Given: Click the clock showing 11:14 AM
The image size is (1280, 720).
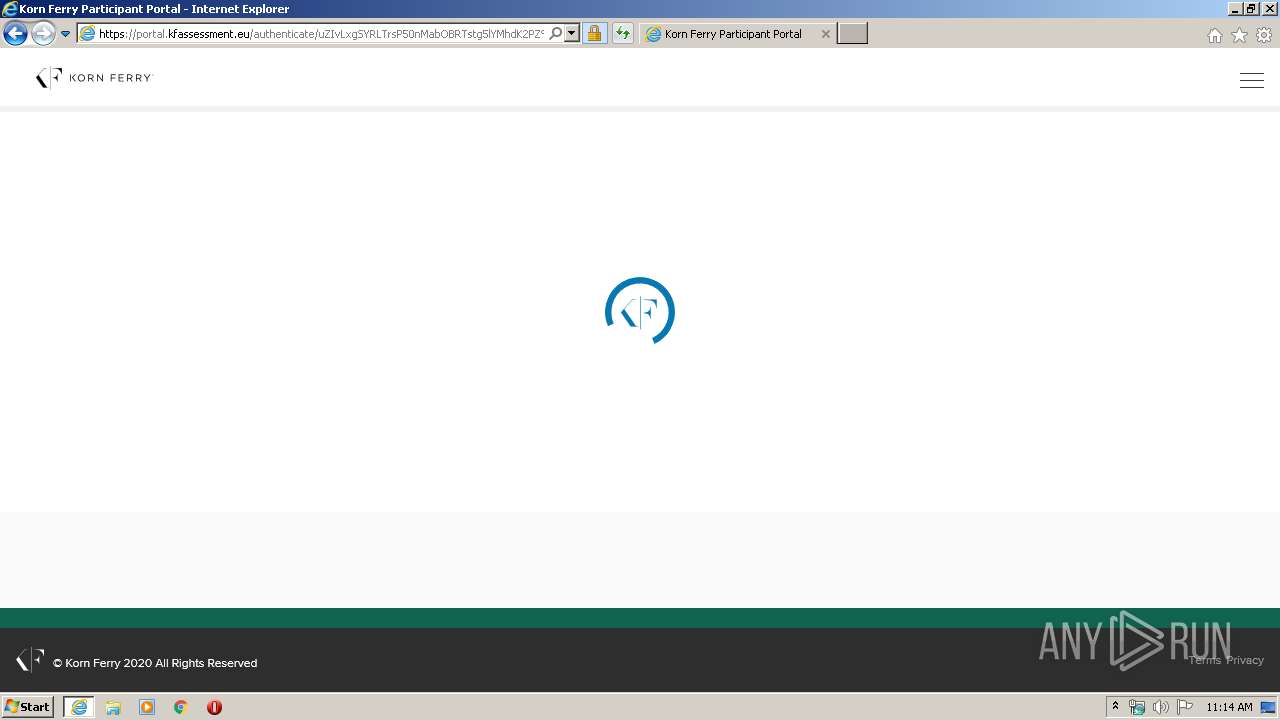Looking at the screenshot, I should (x=1229, y=707).
